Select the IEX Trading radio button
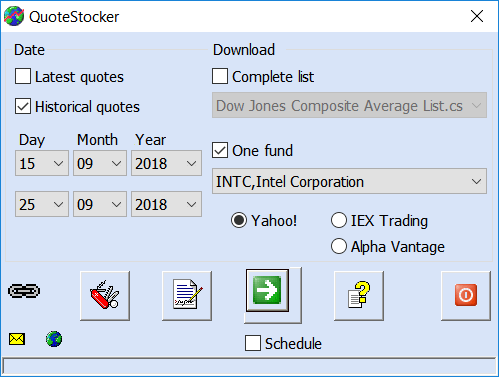Screen dimensions: 499x377 click(339, 220)
